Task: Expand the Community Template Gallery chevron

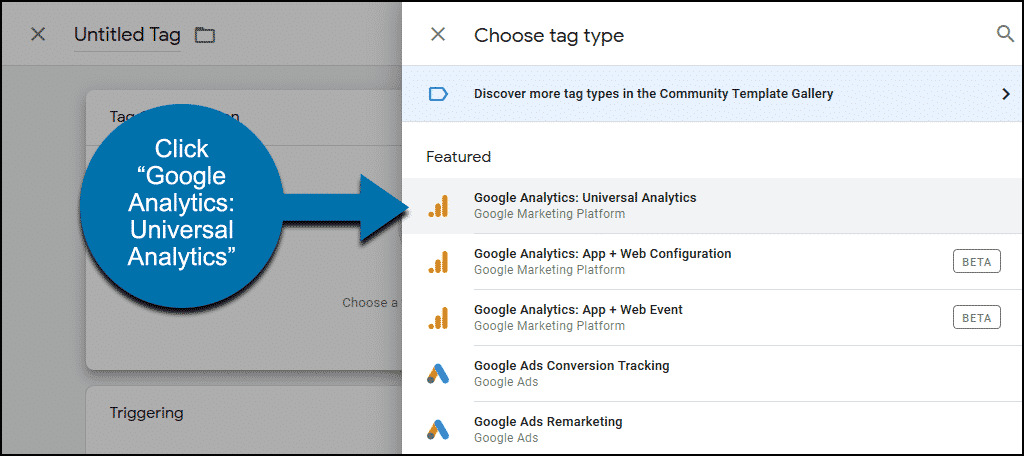Action: coord(1006,94)
